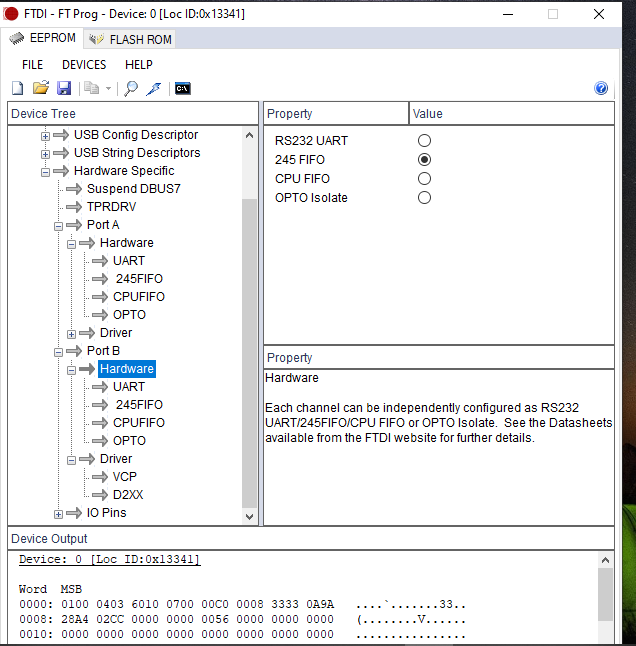Select OPTO under Port A Hardware

129,315
